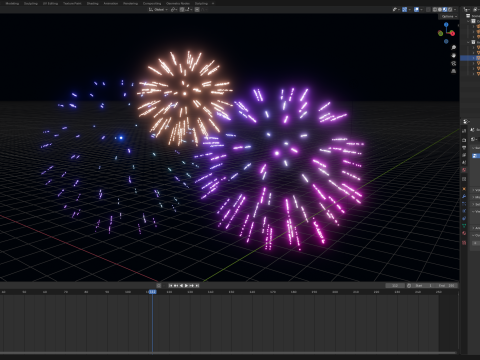
Task: Switch to the Animation workspace tab
Action: [111, 3]
